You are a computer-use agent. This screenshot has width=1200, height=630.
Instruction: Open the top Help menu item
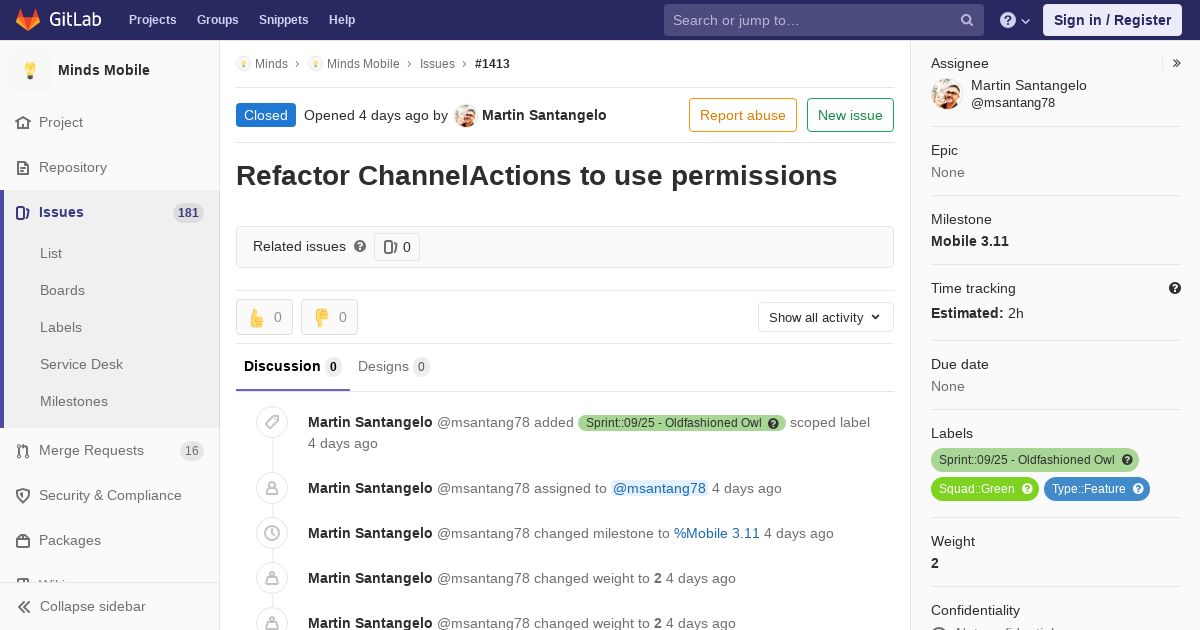342,20
